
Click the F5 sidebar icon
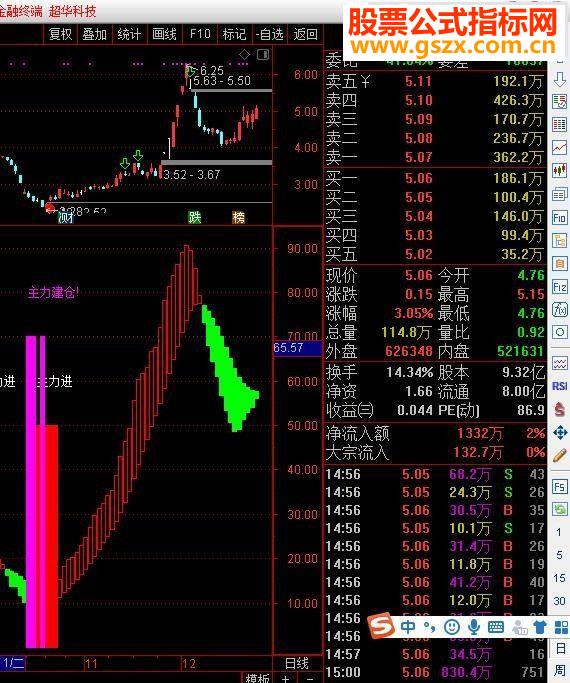coord(560,486)
